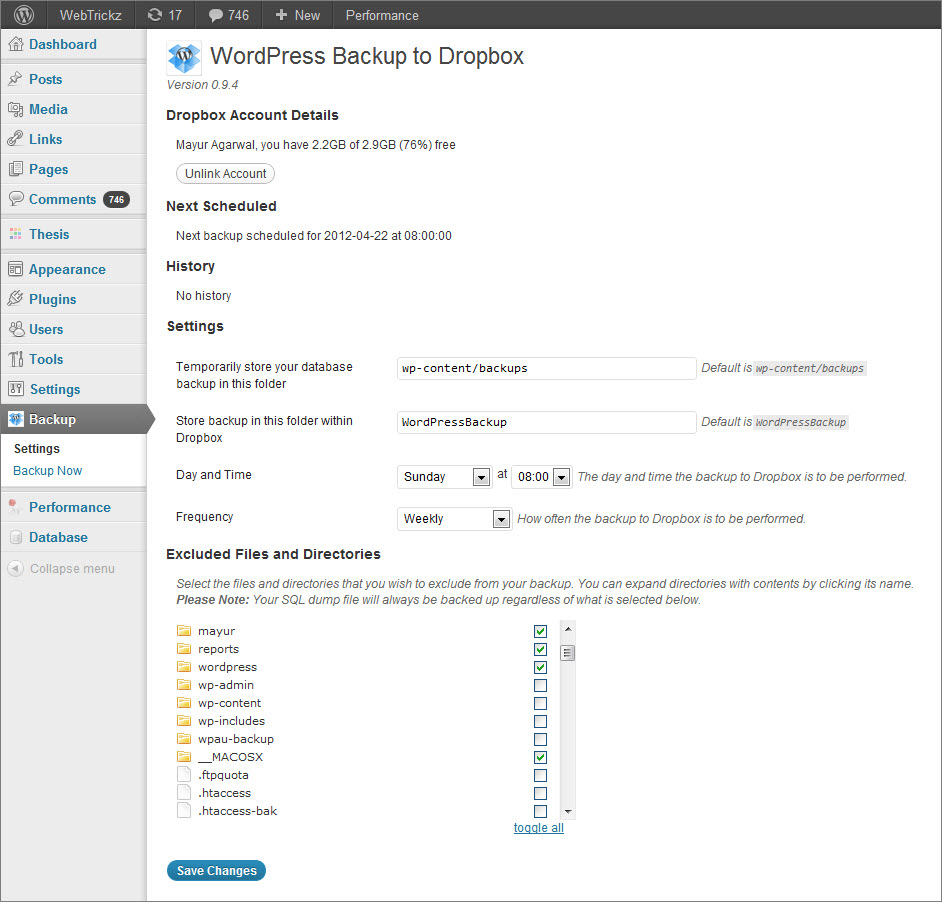Click the __MACOSX folder icon

184,757
